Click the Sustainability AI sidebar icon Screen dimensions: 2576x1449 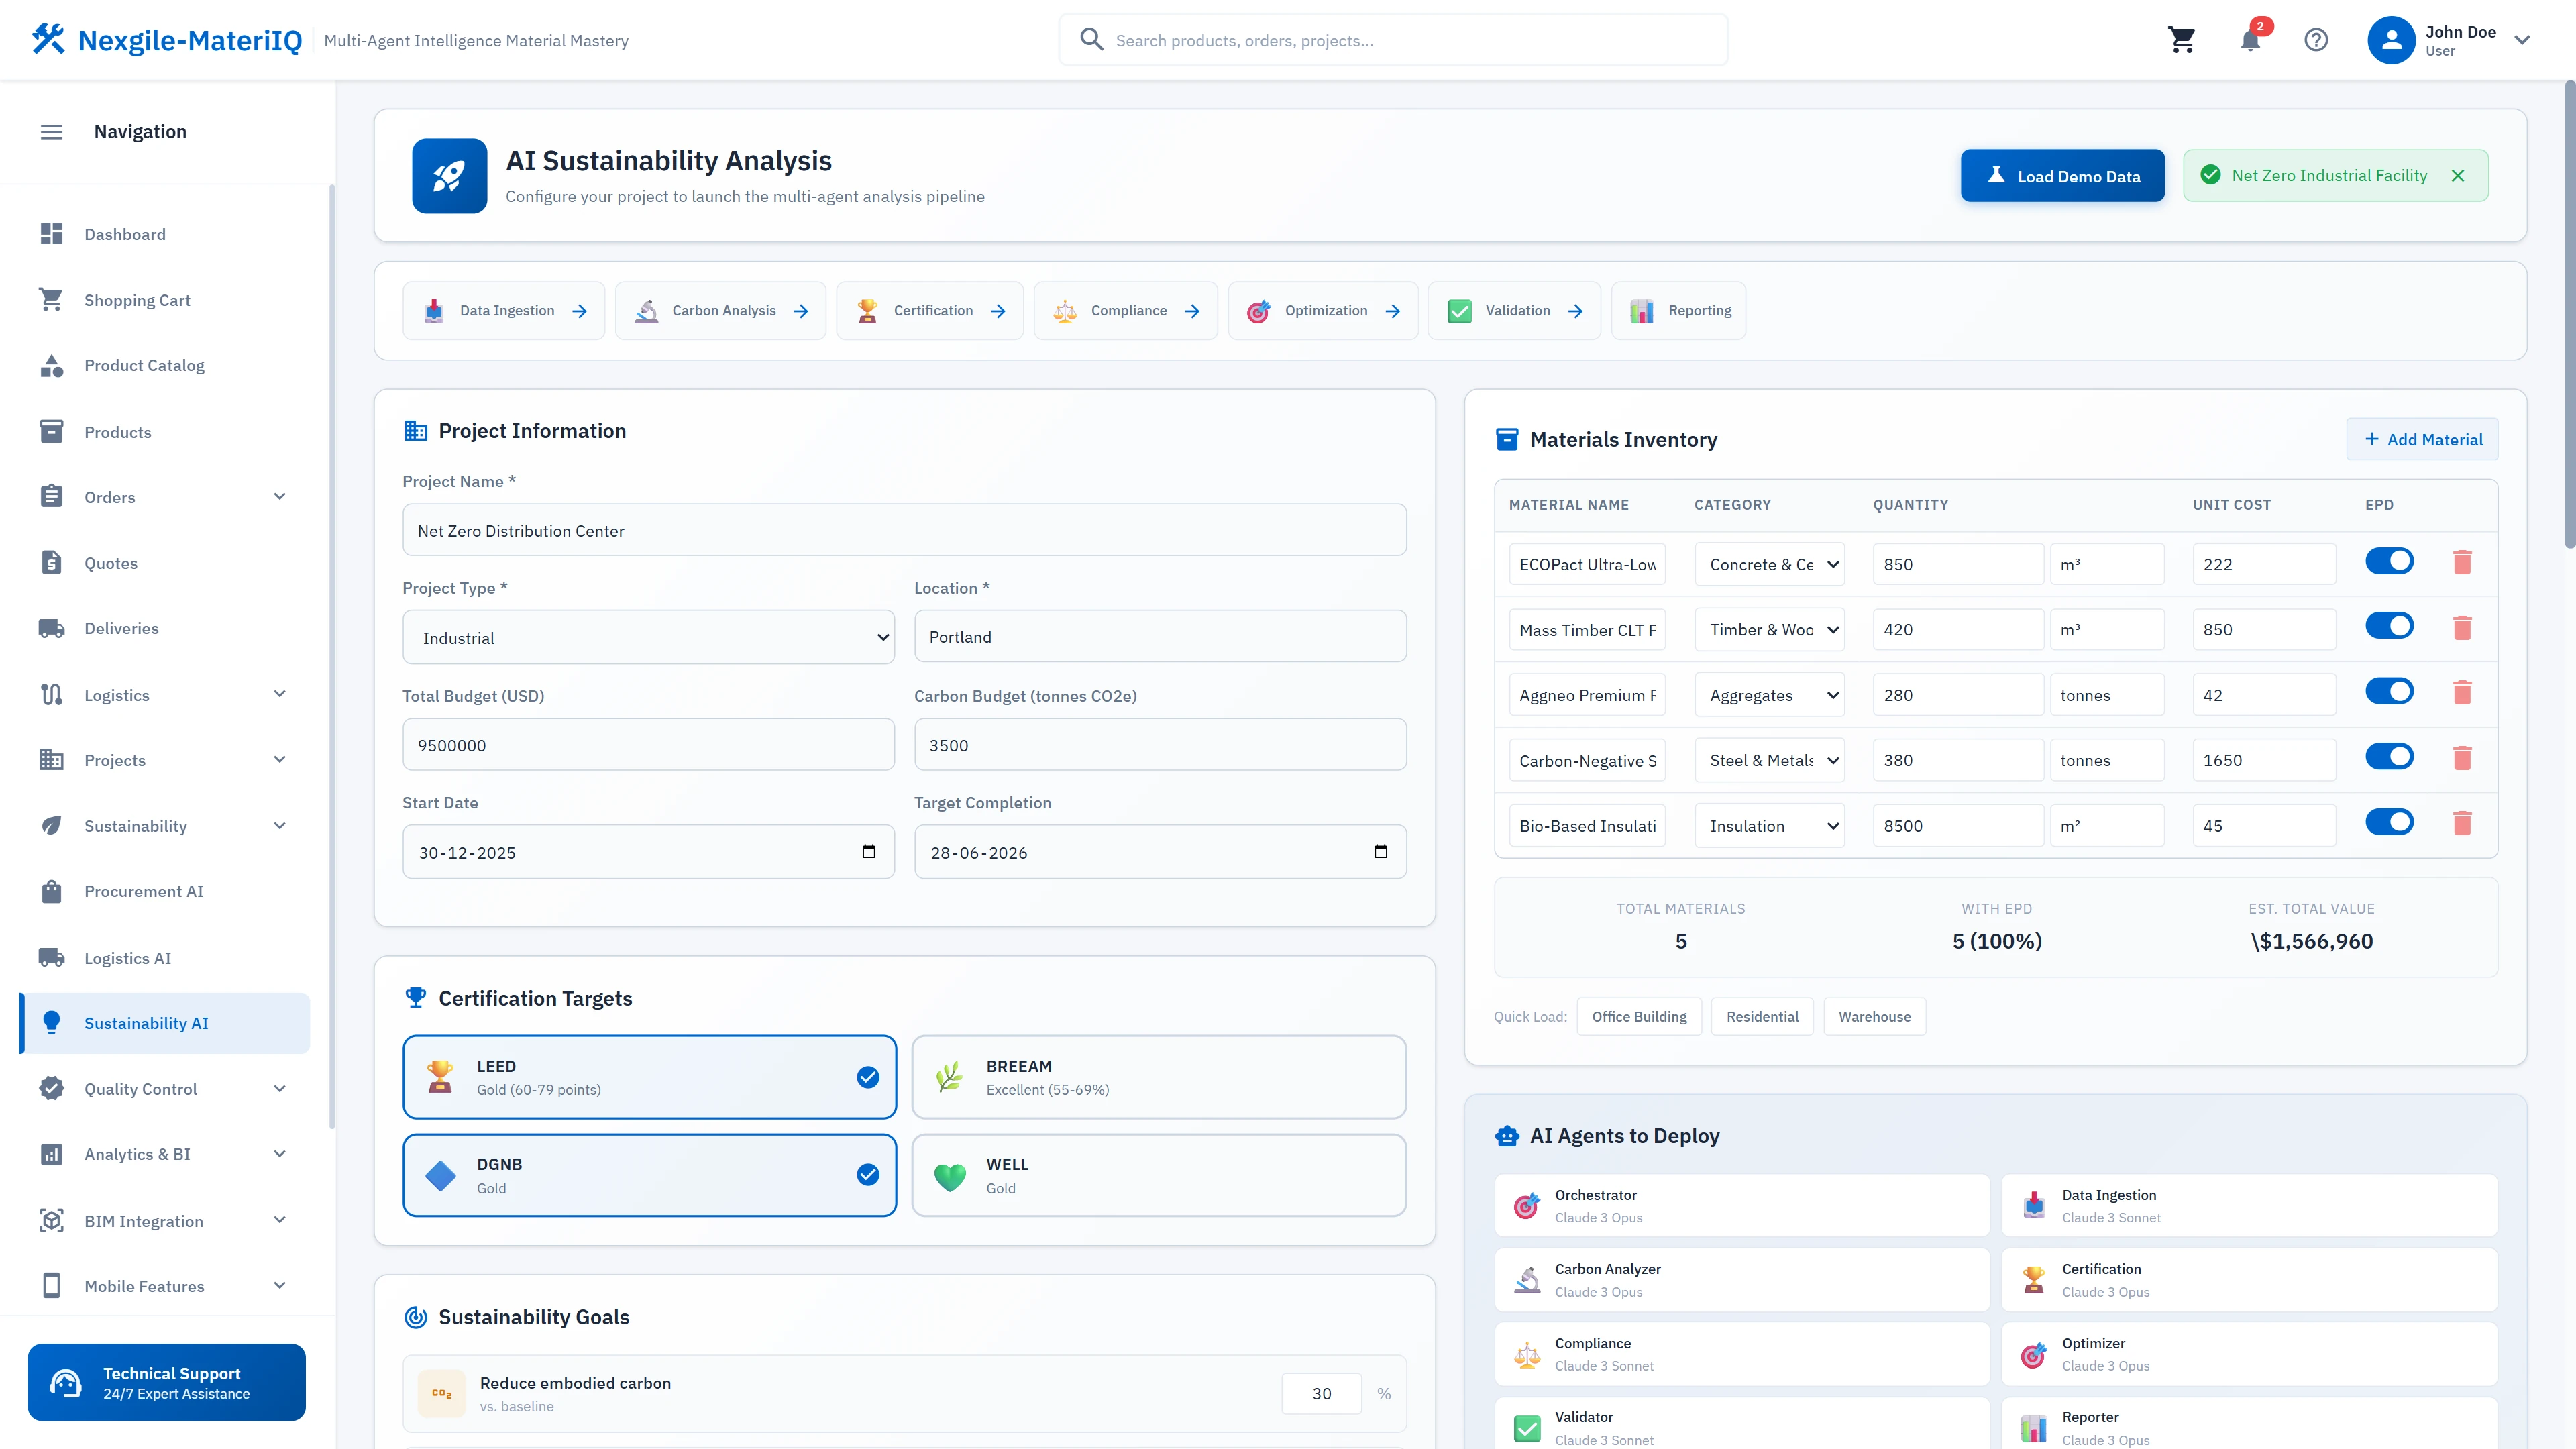[52, 1023]
